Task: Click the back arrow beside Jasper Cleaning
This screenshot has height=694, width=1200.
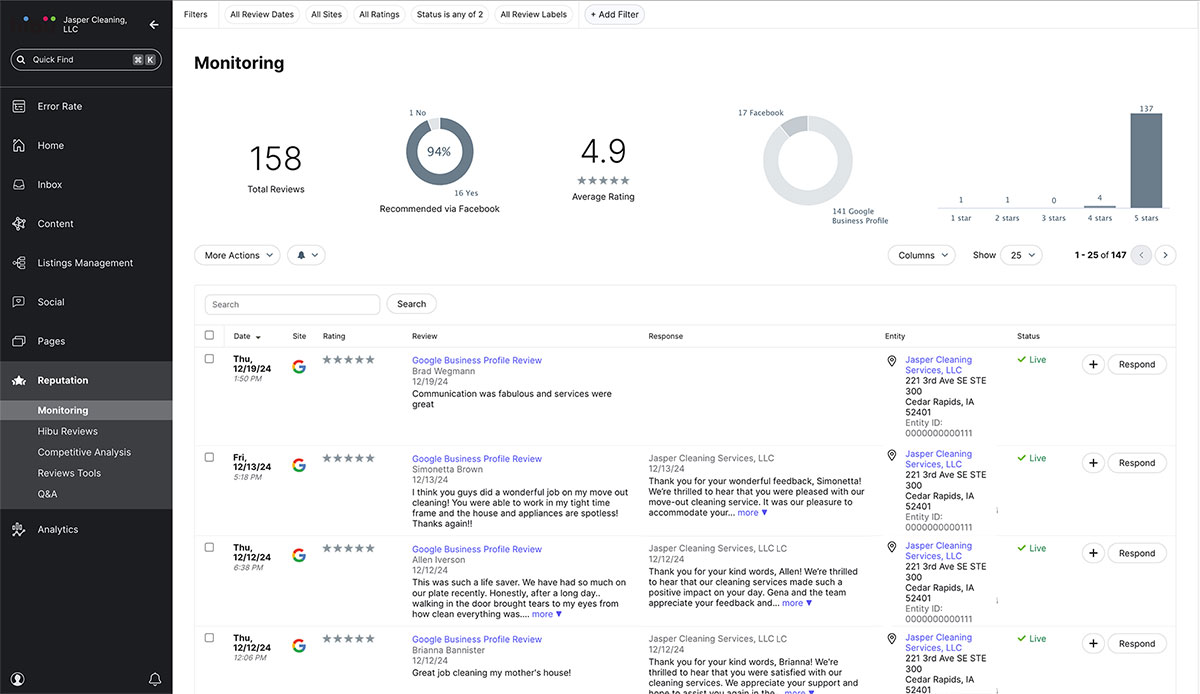Action: pos(154,25)
